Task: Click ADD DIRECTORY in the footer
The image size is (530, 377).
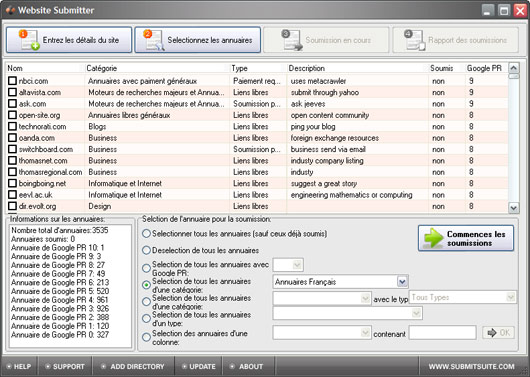Action: pyautogui.click(x=133, y=367)
